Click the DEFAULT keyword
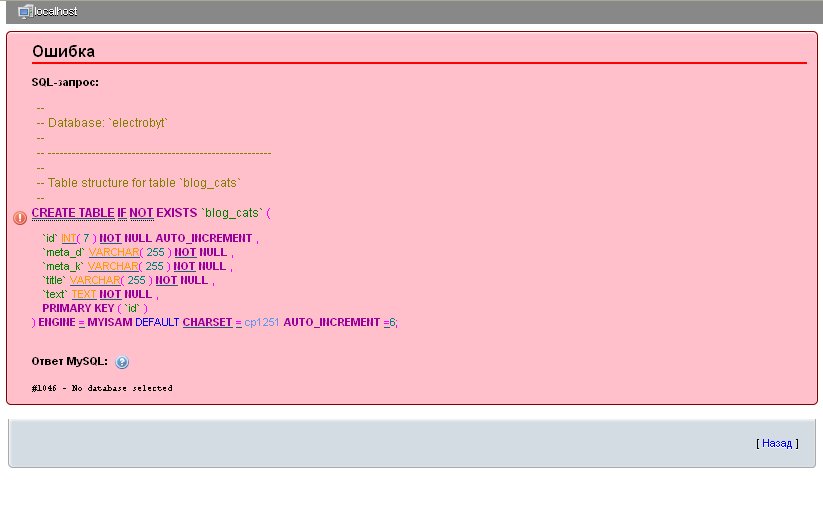Screen dimensions: 823x527 coord(157,322)
